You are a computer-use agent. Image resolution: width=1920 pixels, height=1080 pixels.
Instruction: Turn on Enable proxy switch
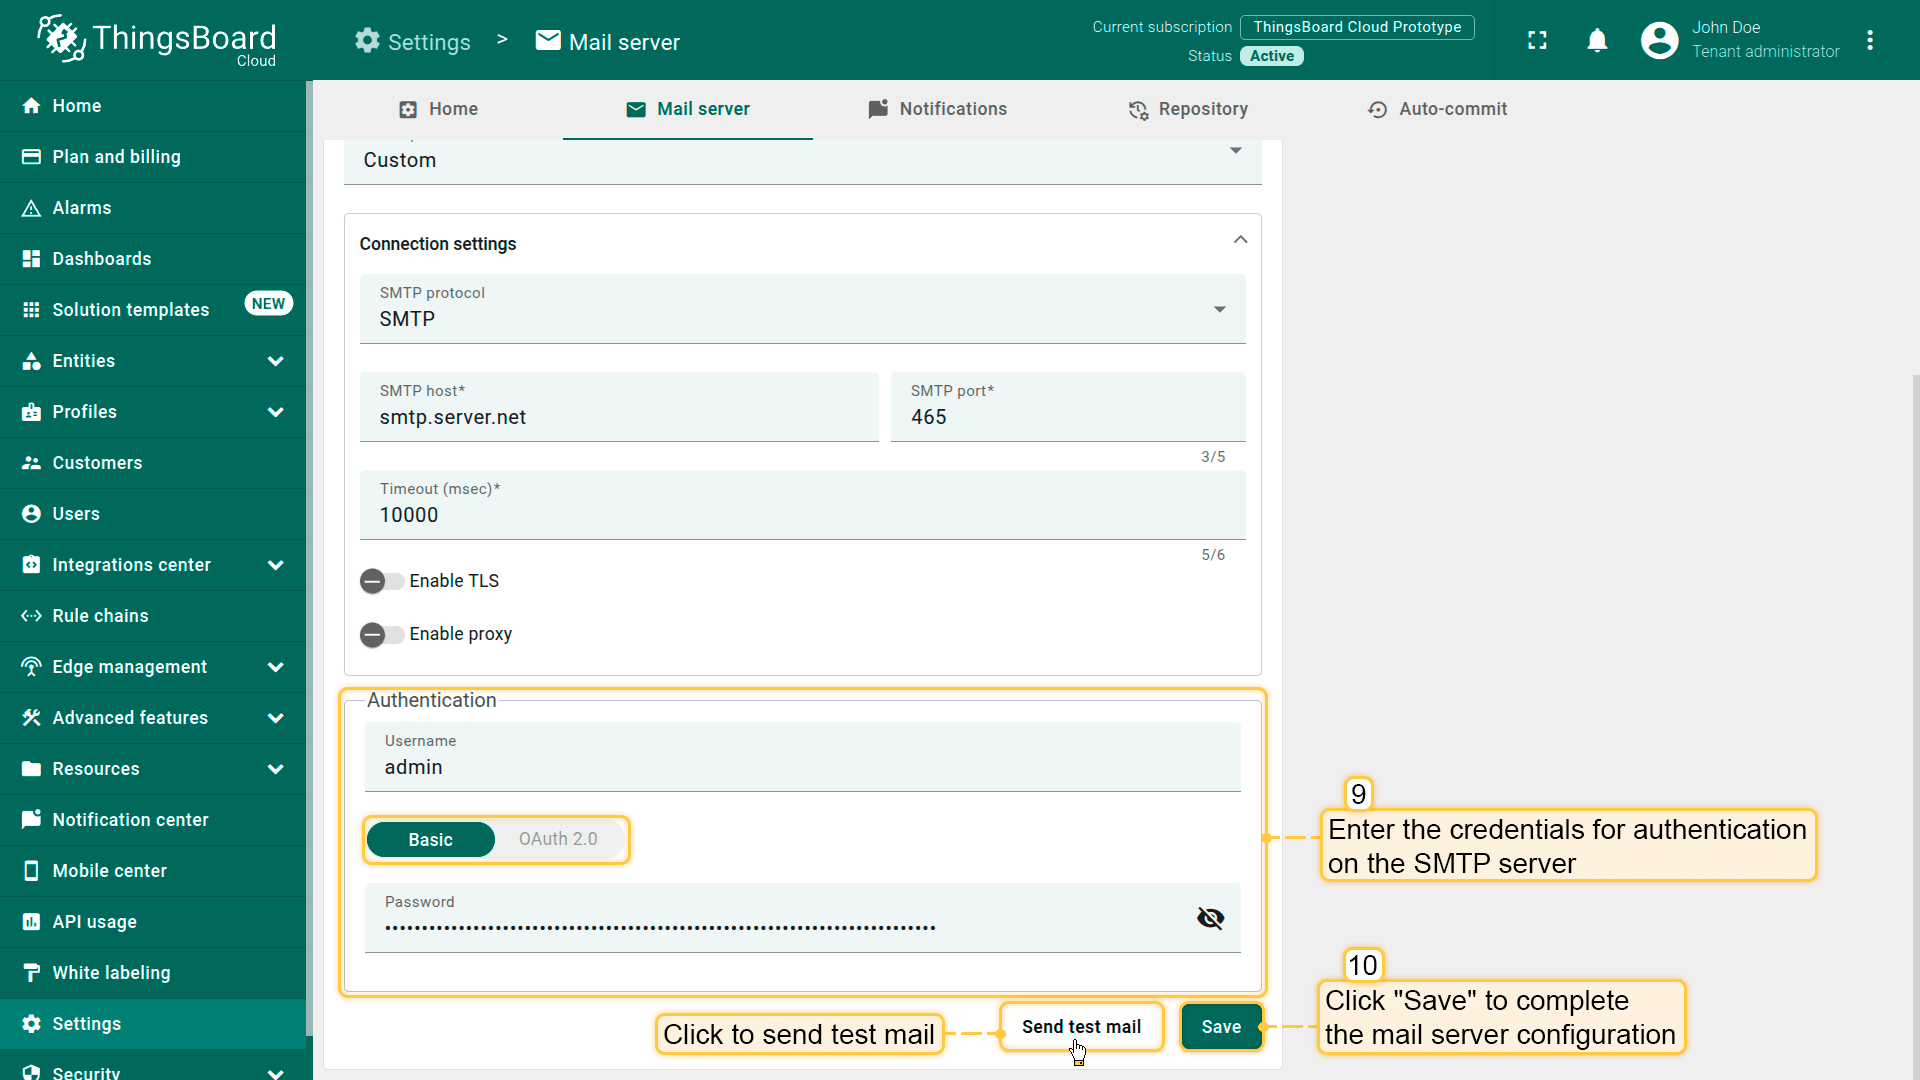[x=381, y=634]
